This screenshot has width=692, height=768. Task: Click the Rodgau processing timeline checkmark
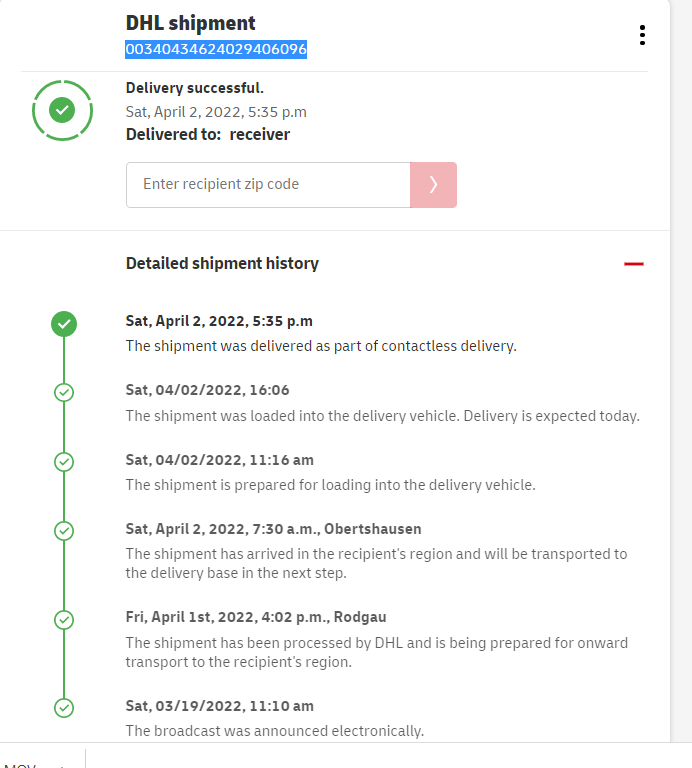(x=64, y=620)
